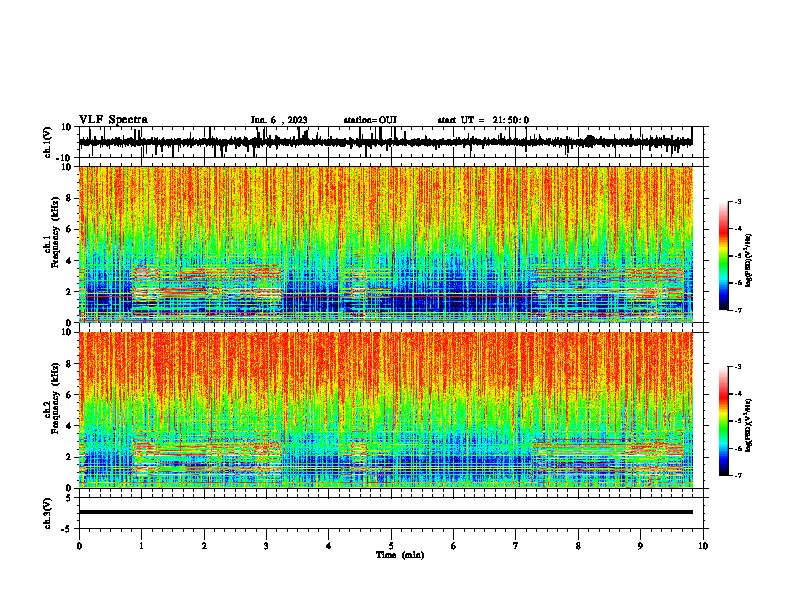This screenshot has height=612, width=792.
Task: Click the "-3" label on ch.1 color bar
Action: click(738, 201)
